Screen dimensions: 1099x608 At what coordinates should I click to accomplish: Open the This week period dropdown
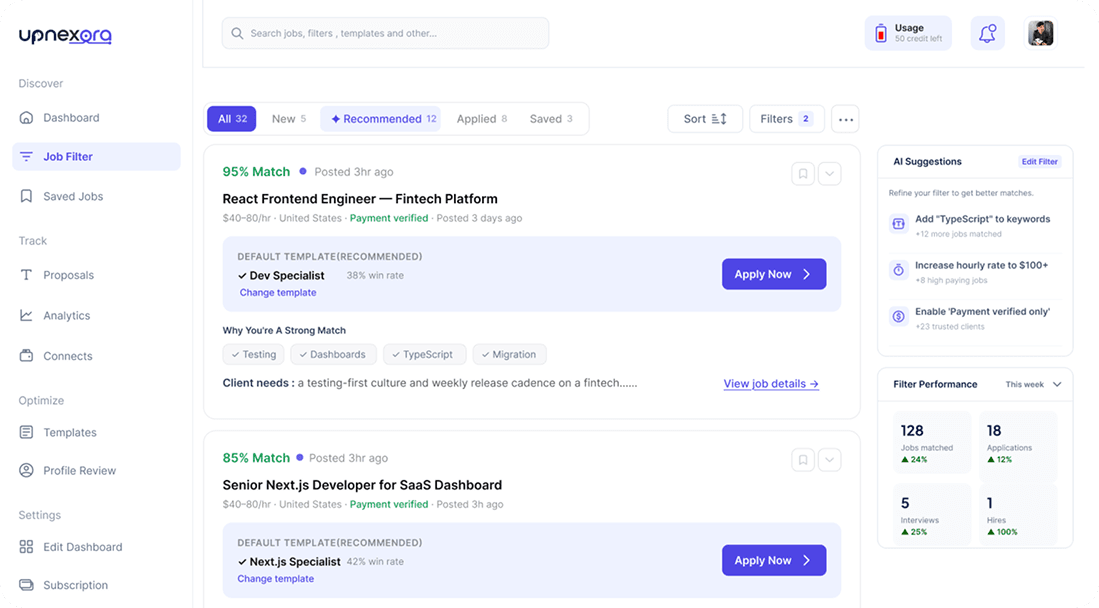point(1033,384)
